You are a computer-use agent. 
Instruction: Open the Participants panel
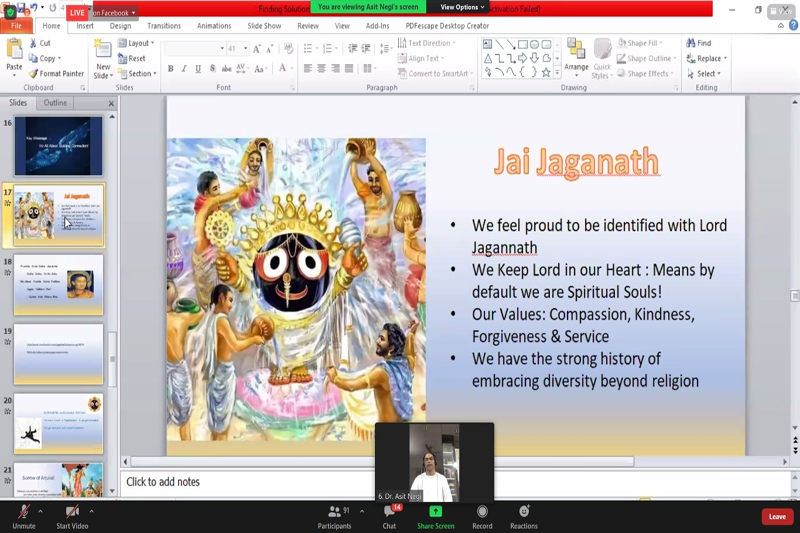pyautogui.click(x=334, y=512)
